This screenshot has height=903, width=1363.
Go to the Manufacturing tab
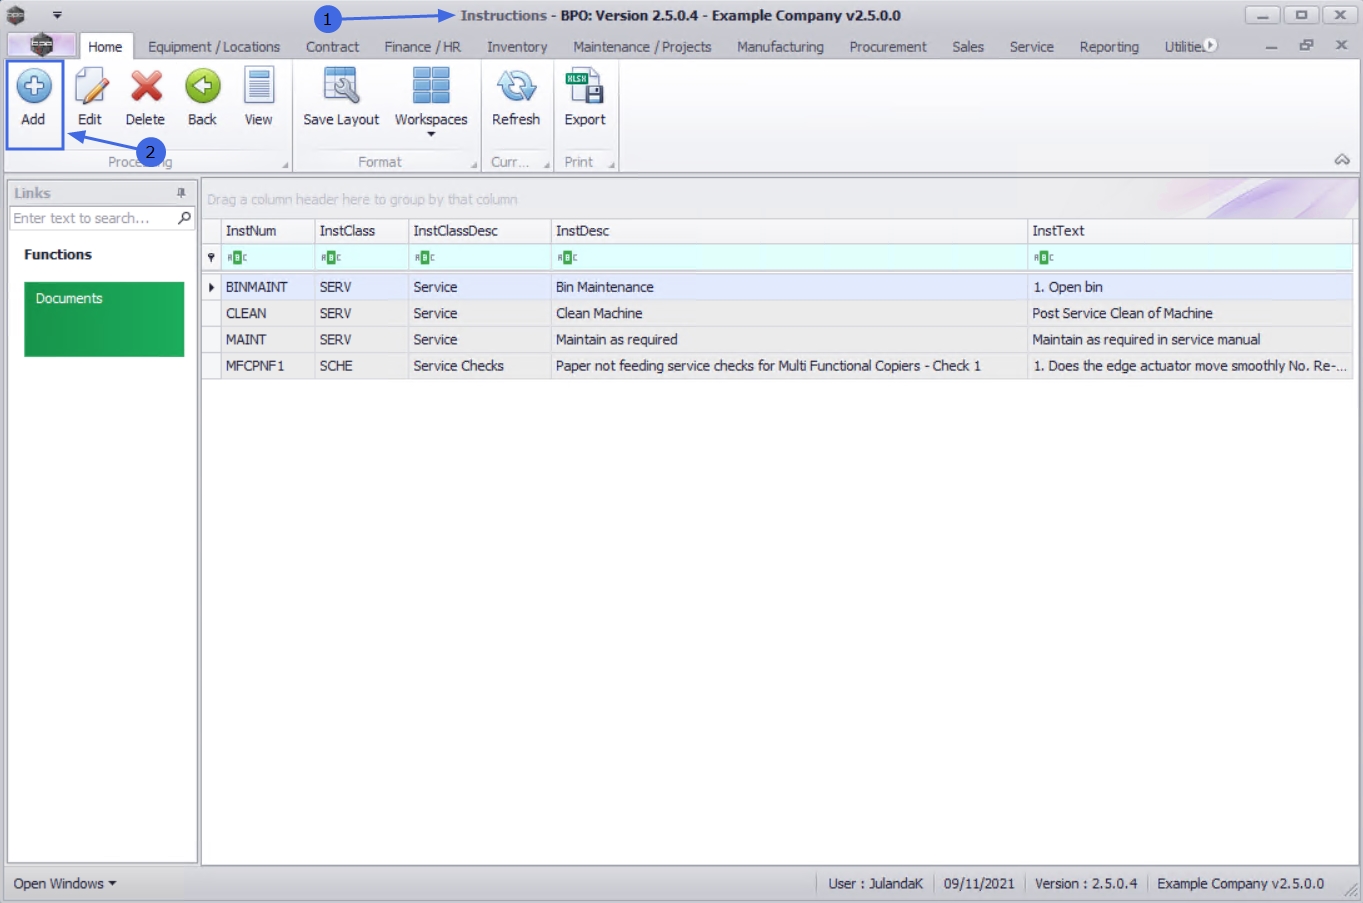coord(780,46)
